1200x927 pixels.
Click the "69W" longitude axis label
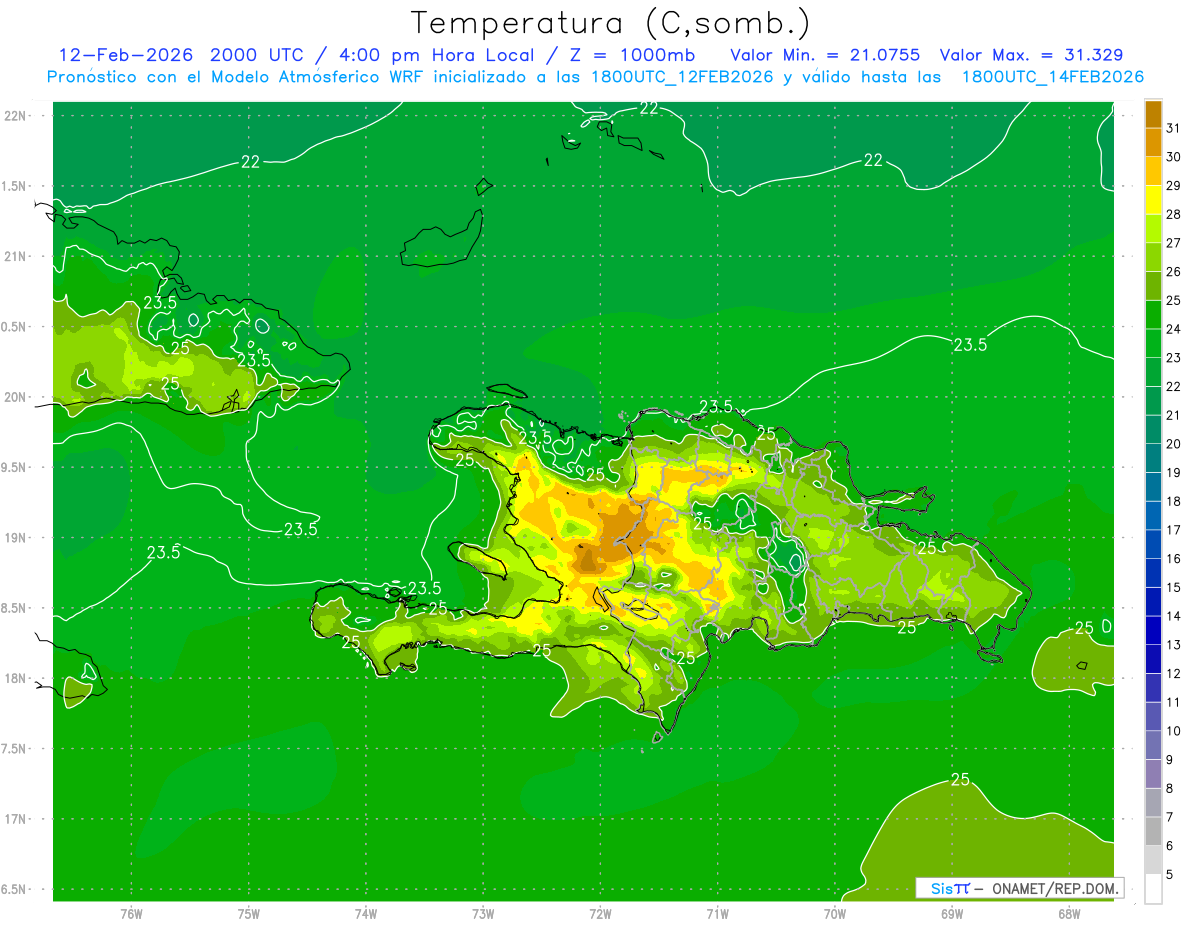(x=952, y=913)
